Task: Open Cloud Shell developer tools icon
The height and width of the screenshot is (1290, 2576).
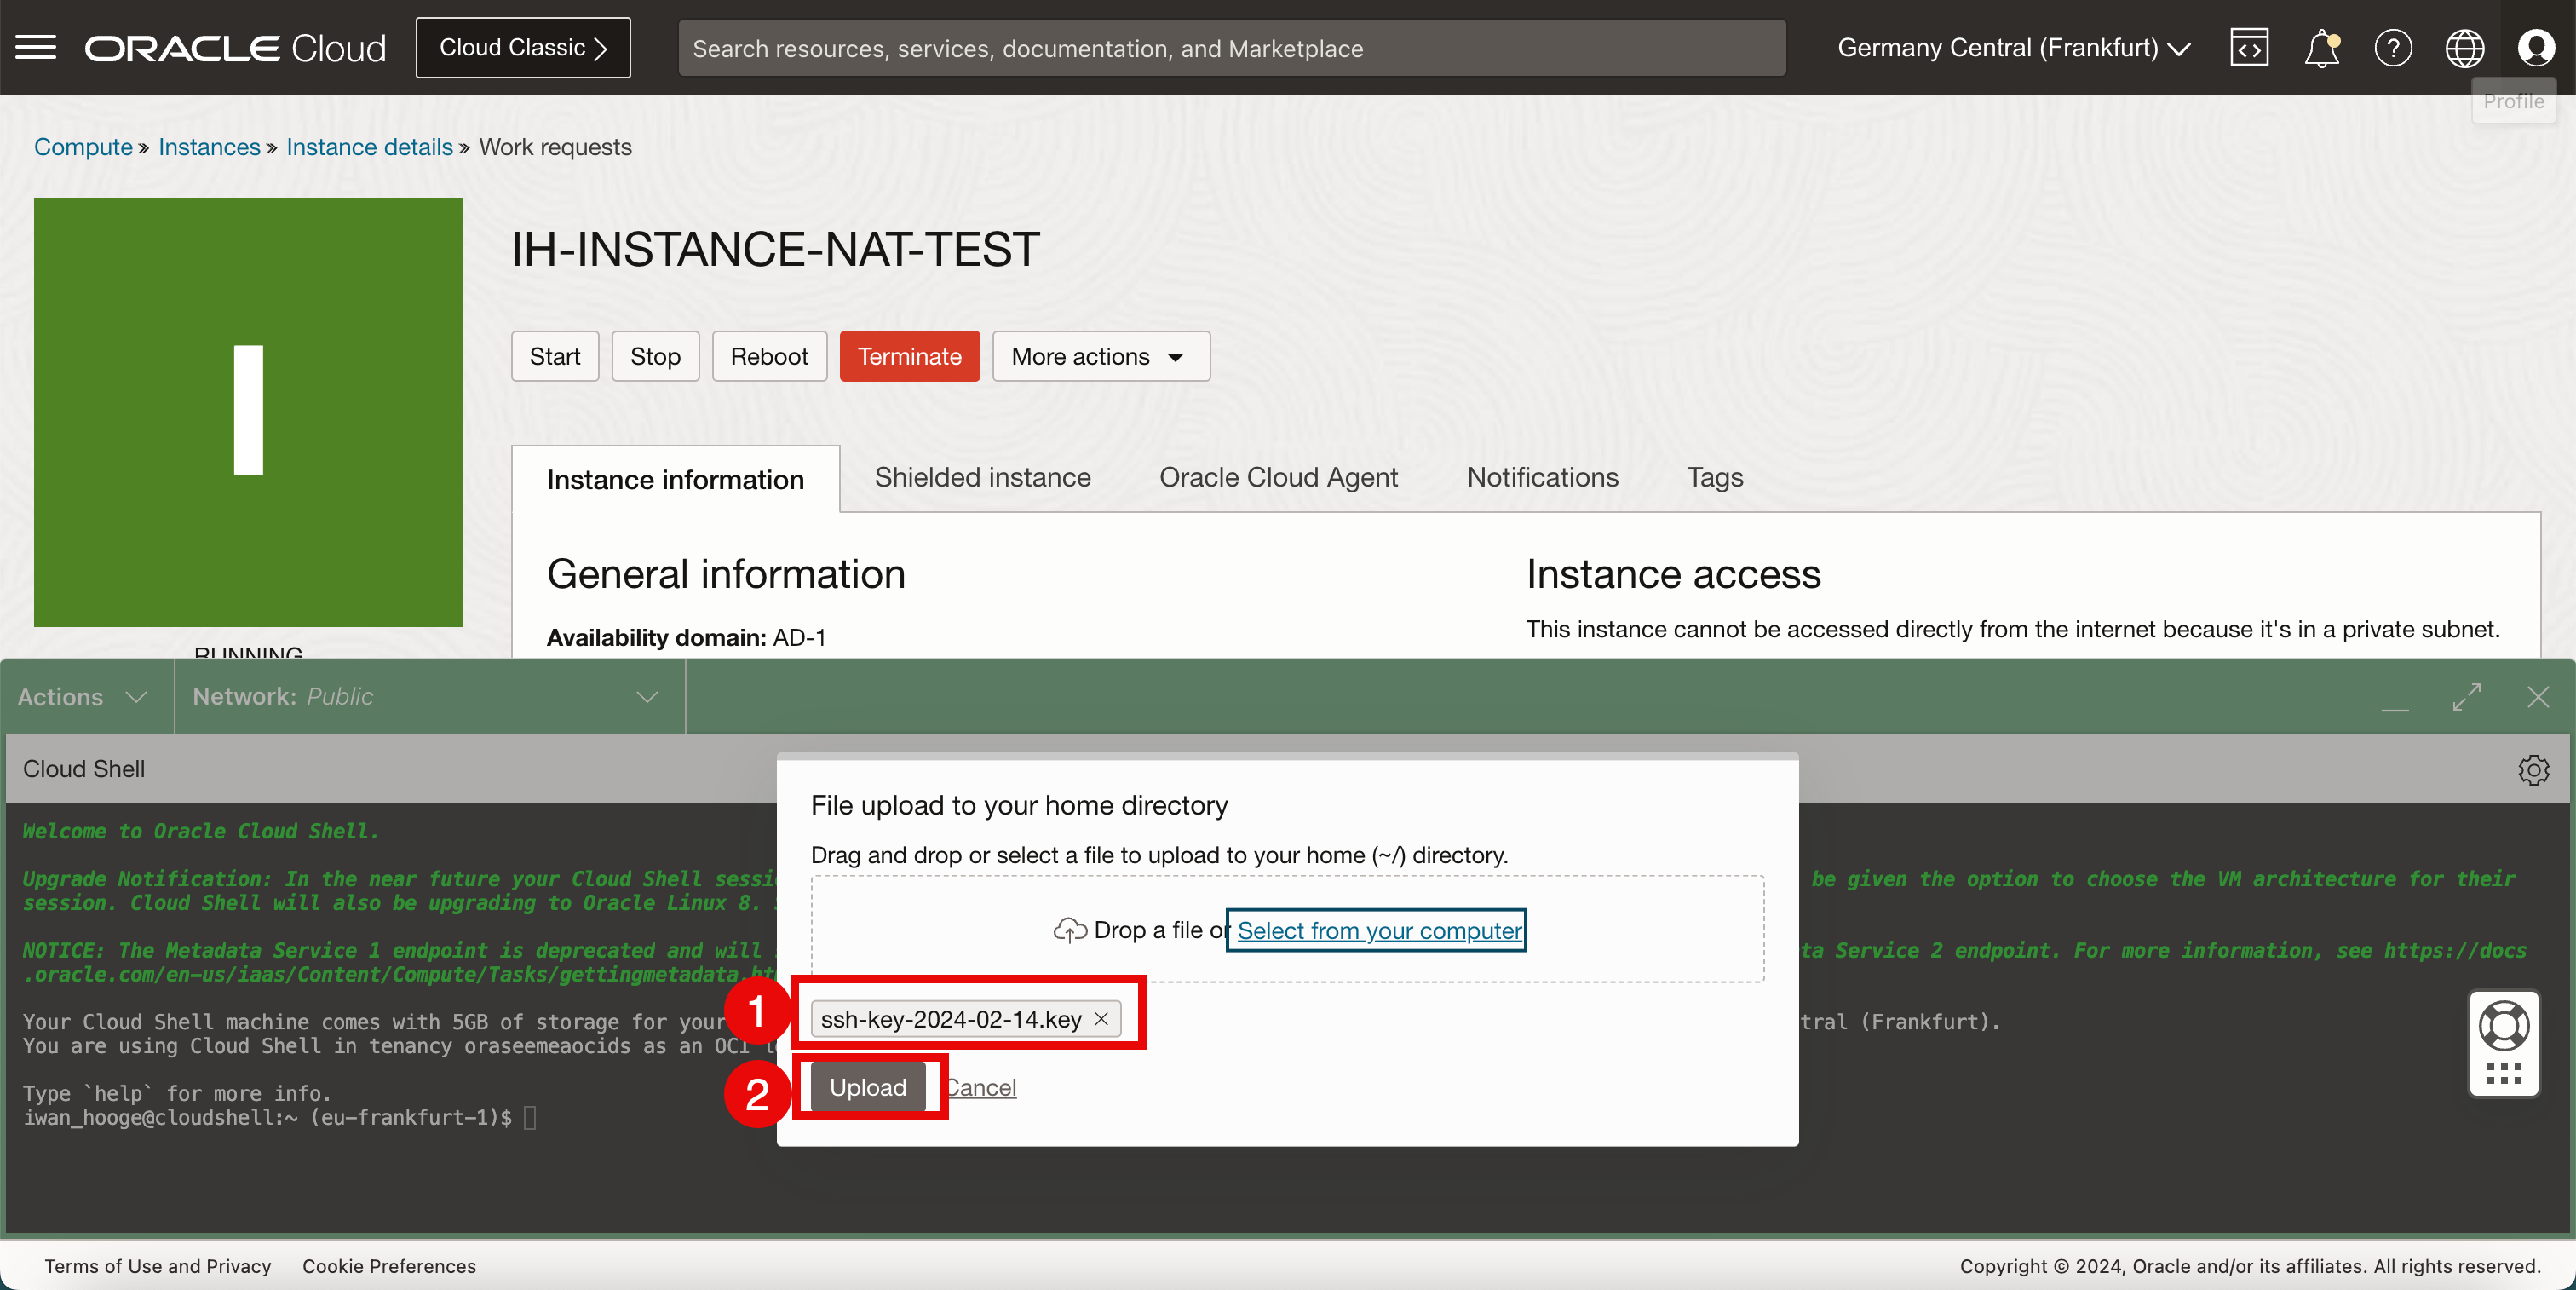Action: click(2249, 47)
